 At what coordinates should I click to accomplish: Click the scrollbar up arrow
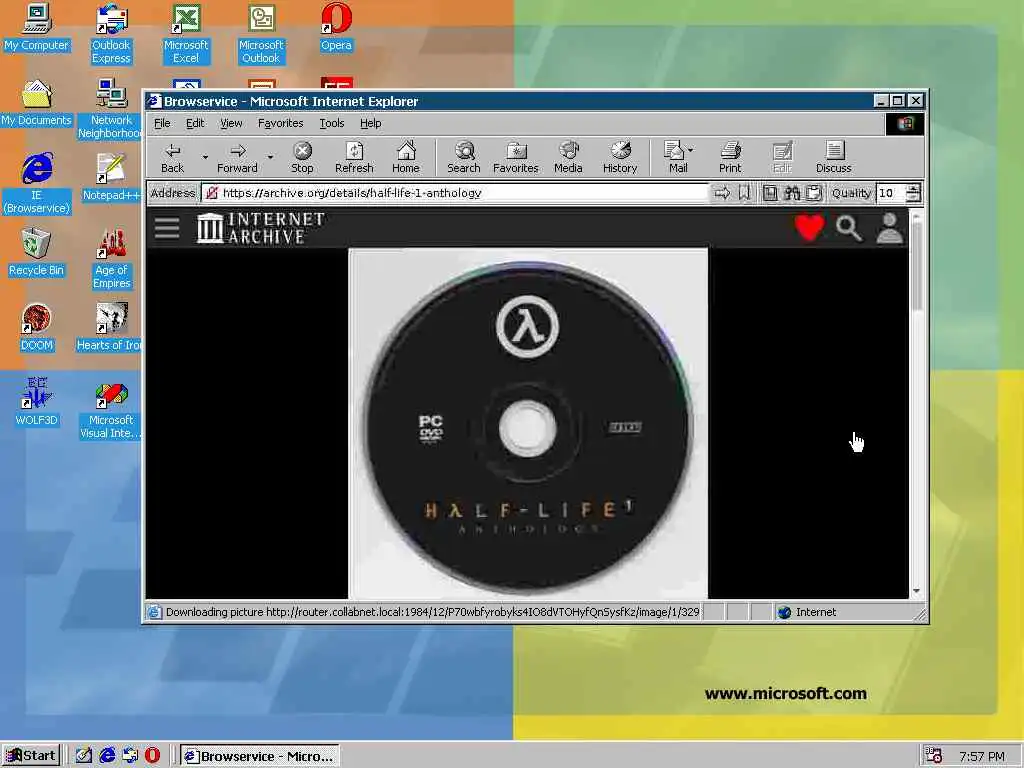point(916,216)
